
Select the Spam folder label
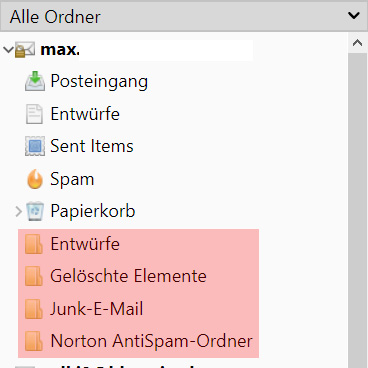click(72, 180)
